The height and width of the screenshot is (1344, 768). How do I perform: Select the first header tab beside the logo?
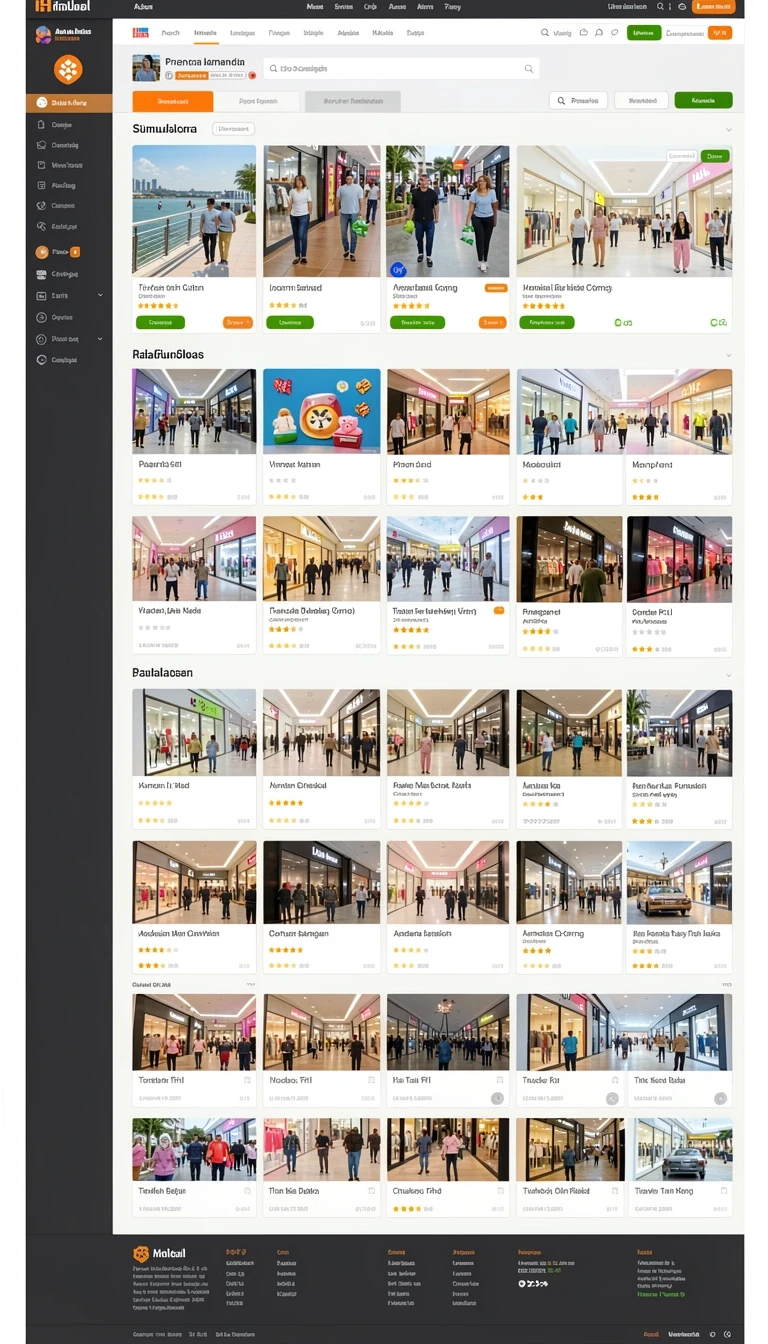pyautogui.click(x=171, y=33)
